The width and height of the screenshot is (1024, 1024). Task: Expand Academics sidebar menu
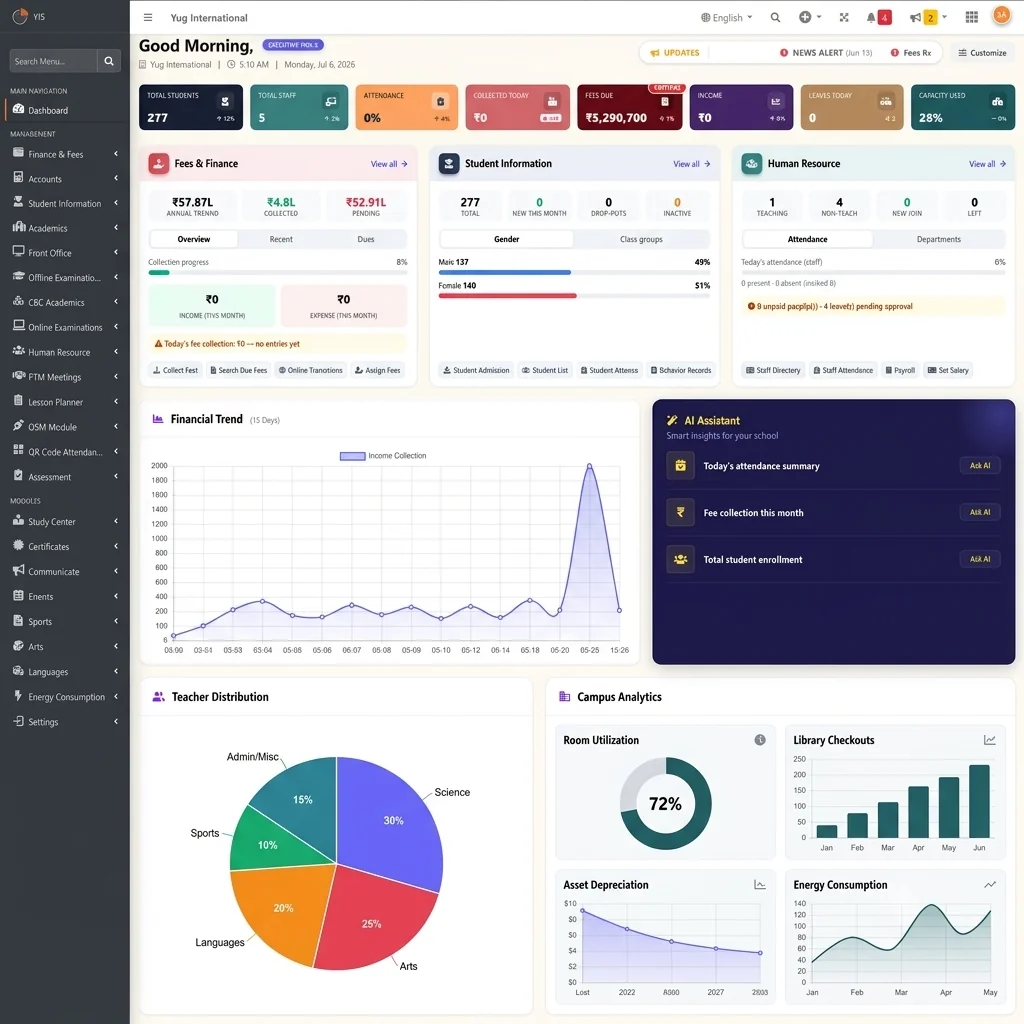click(65, 228)
